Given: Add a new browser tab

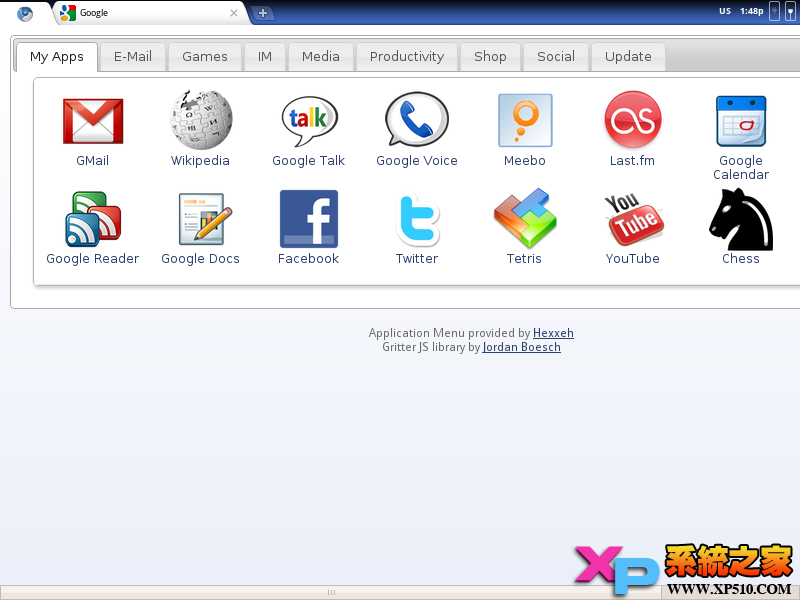Looking at the screenshot, I should click(x=263, y=13).
